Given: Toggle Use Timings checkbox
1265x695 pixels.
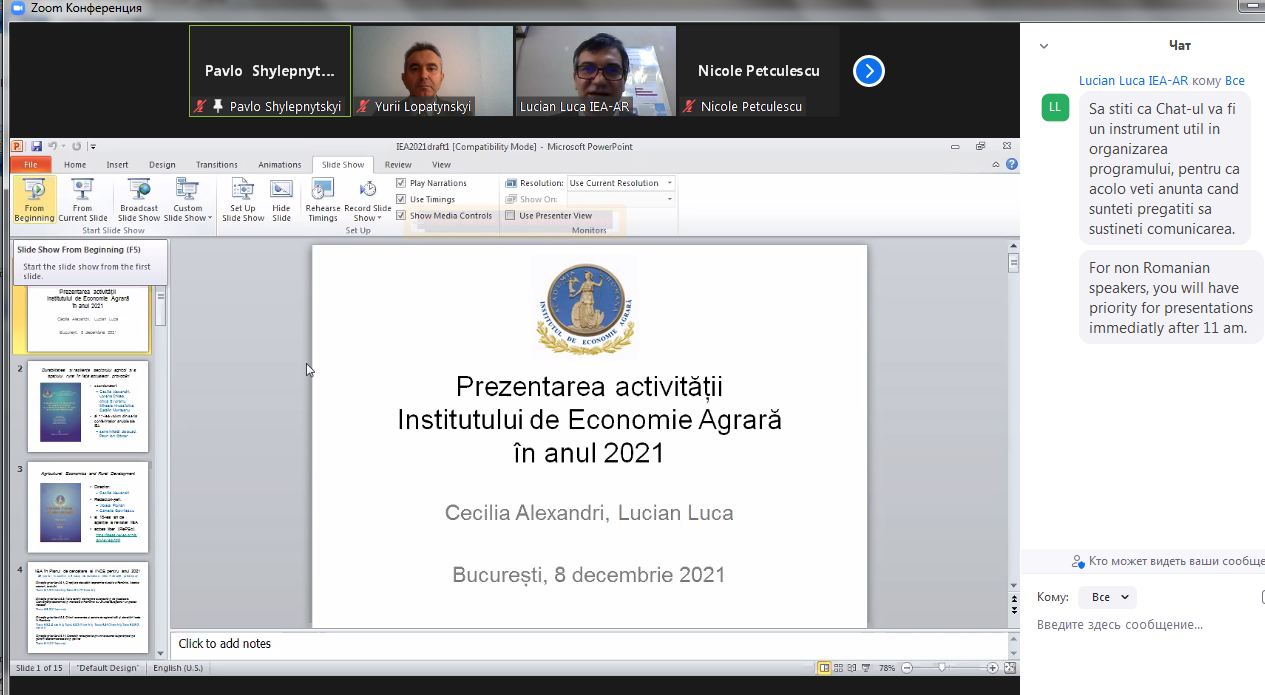Looking at the screenshot, I should (401, 199).
